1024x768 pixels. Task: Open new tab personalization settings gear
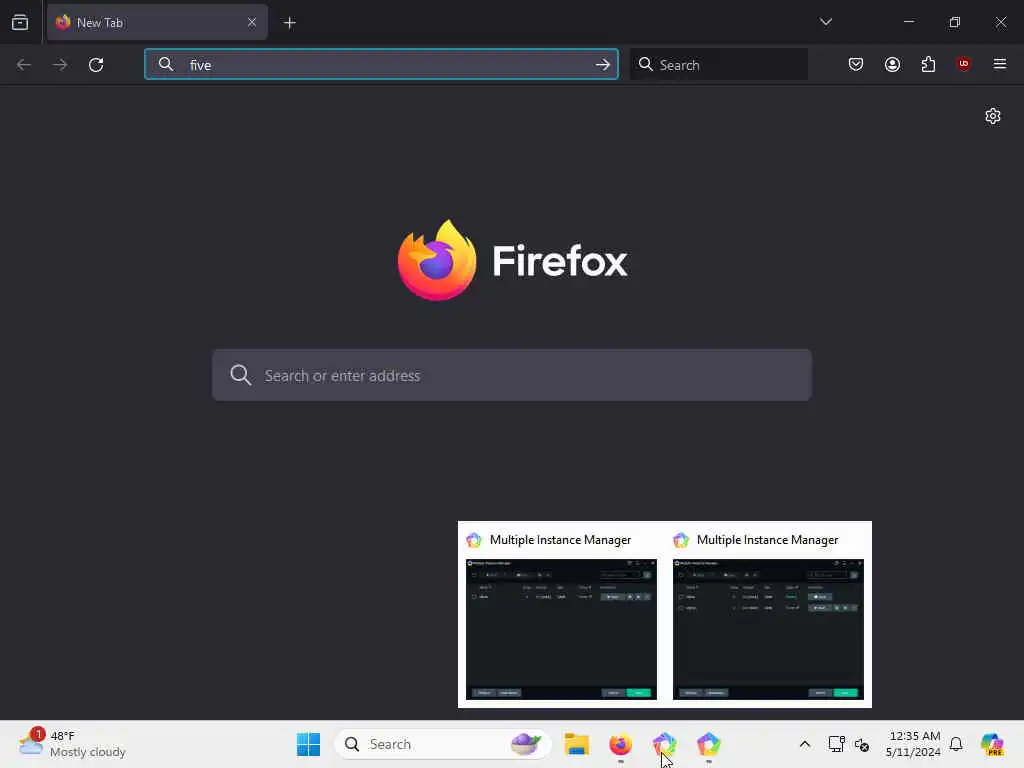click(x=993, y=116)
